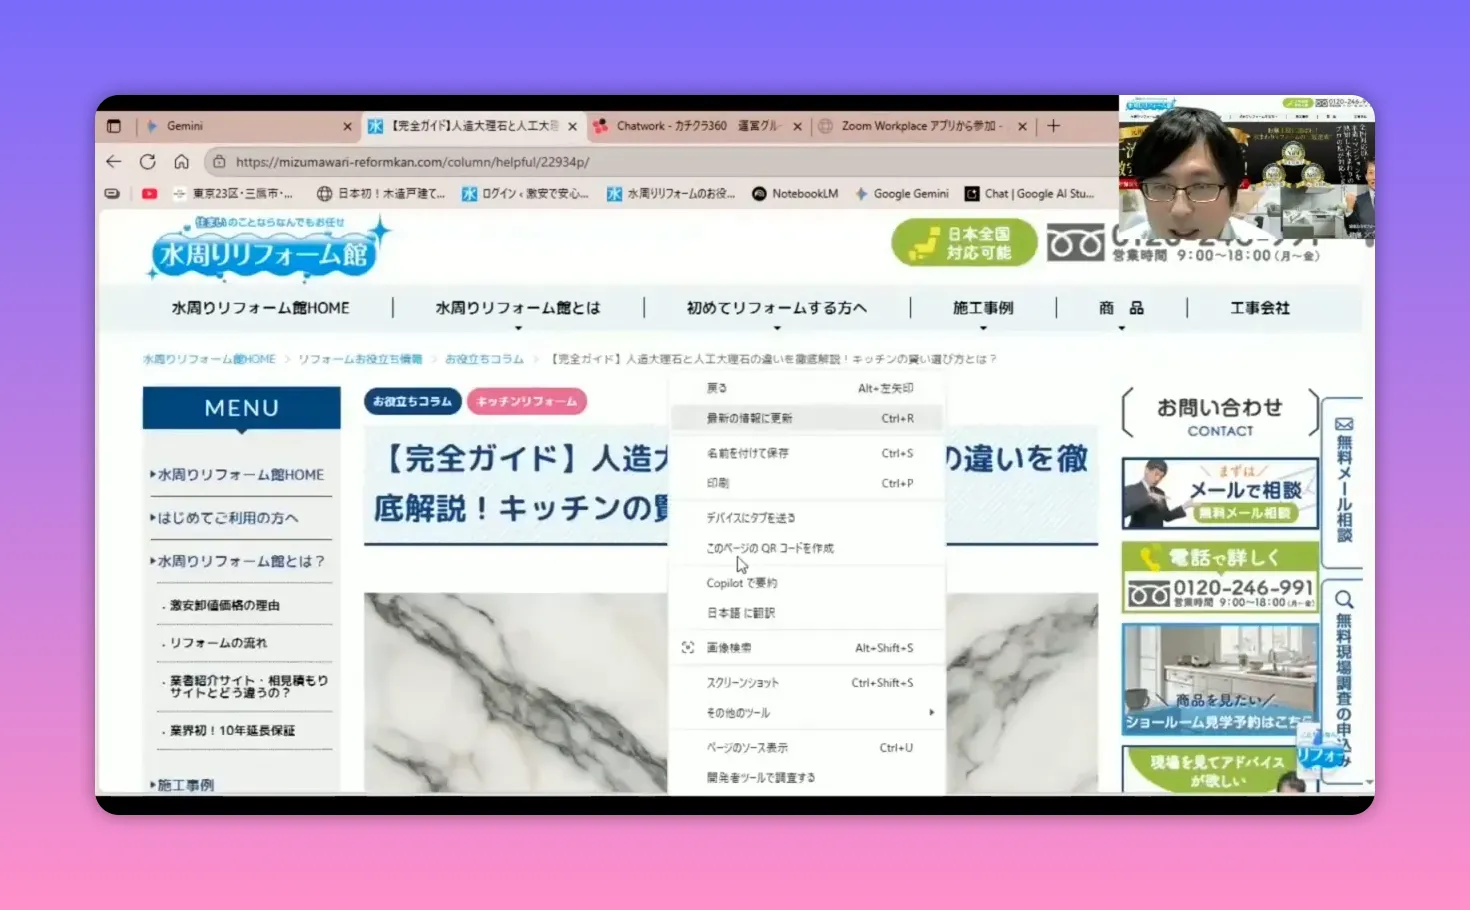Click the browser Back arrow icon
Viewport: 1470px width, 910px height.
coord(113,161)
